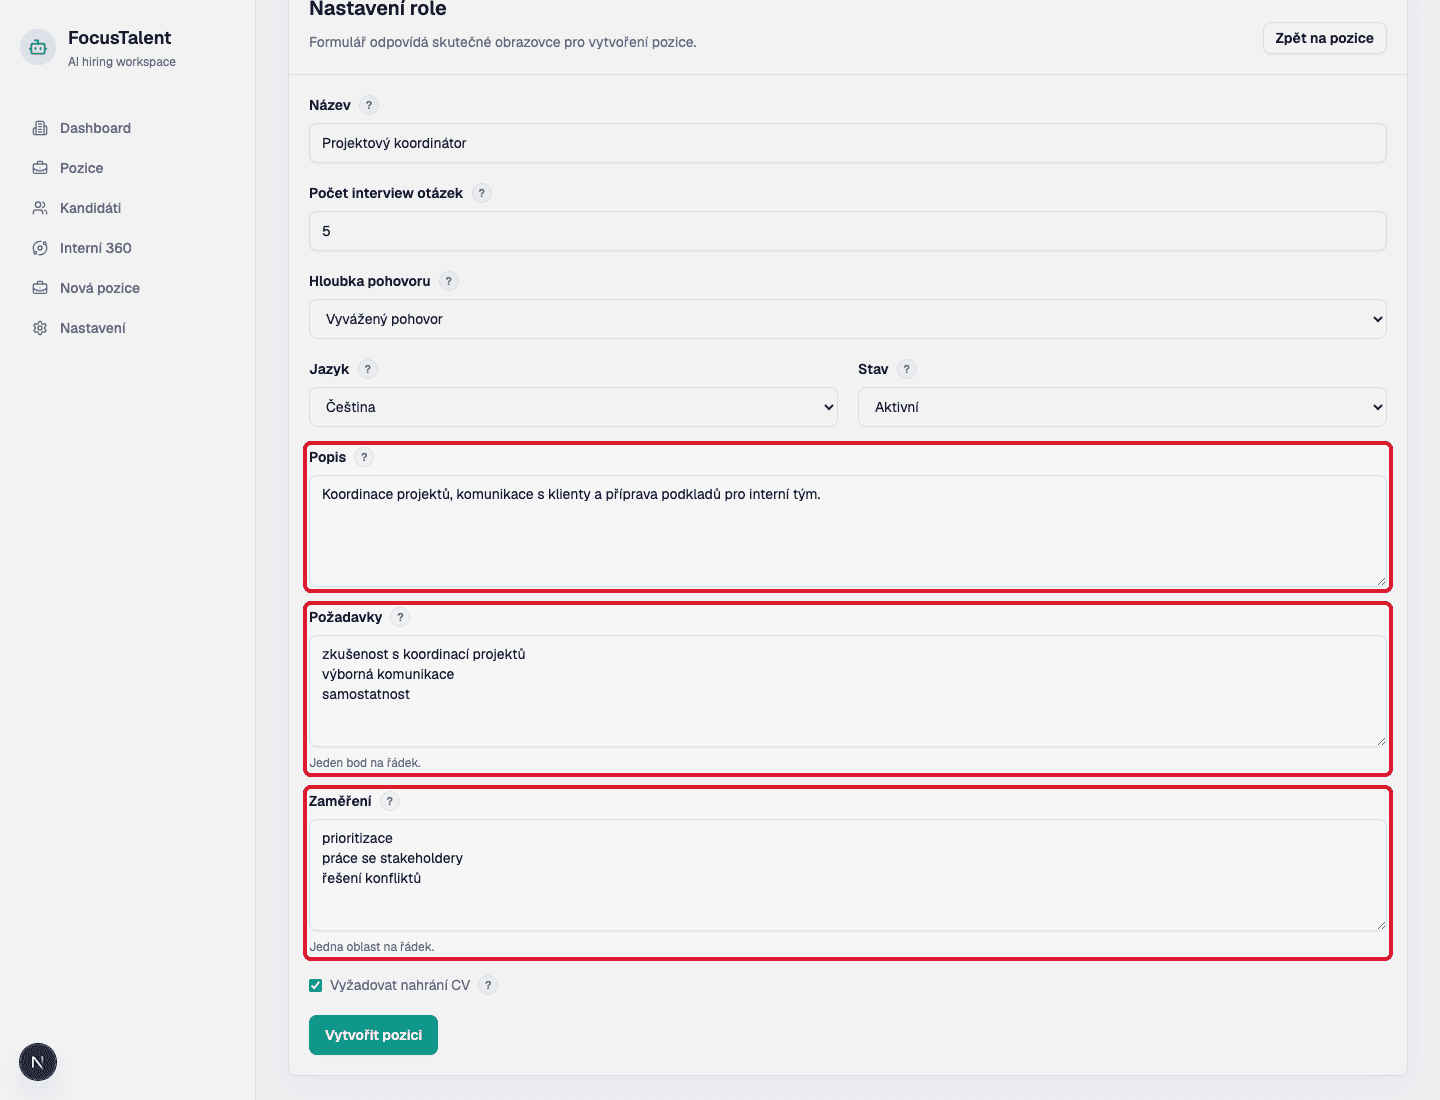Click into the Požadavky text area
1440x1100 pixels.
point(848,691)
